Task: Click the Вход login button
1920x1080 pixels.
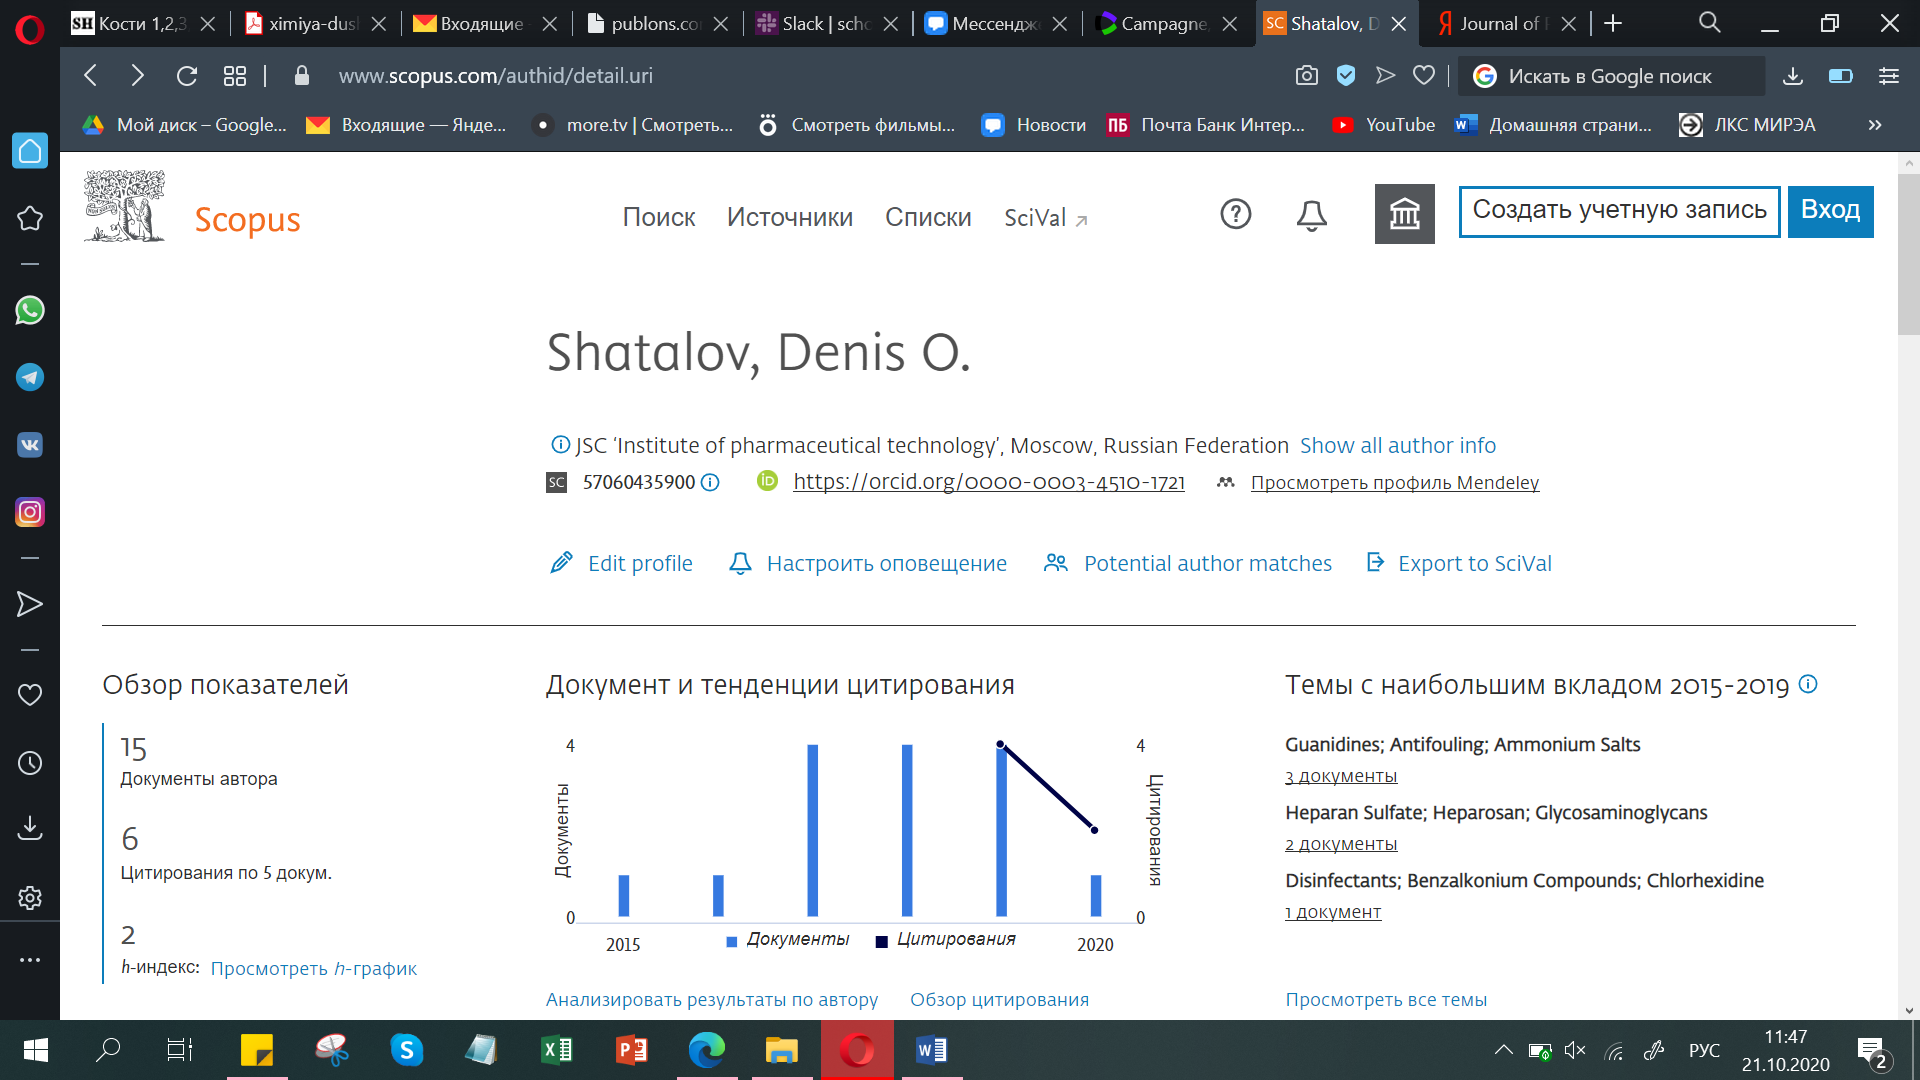Action: (x=1829, y=210)
